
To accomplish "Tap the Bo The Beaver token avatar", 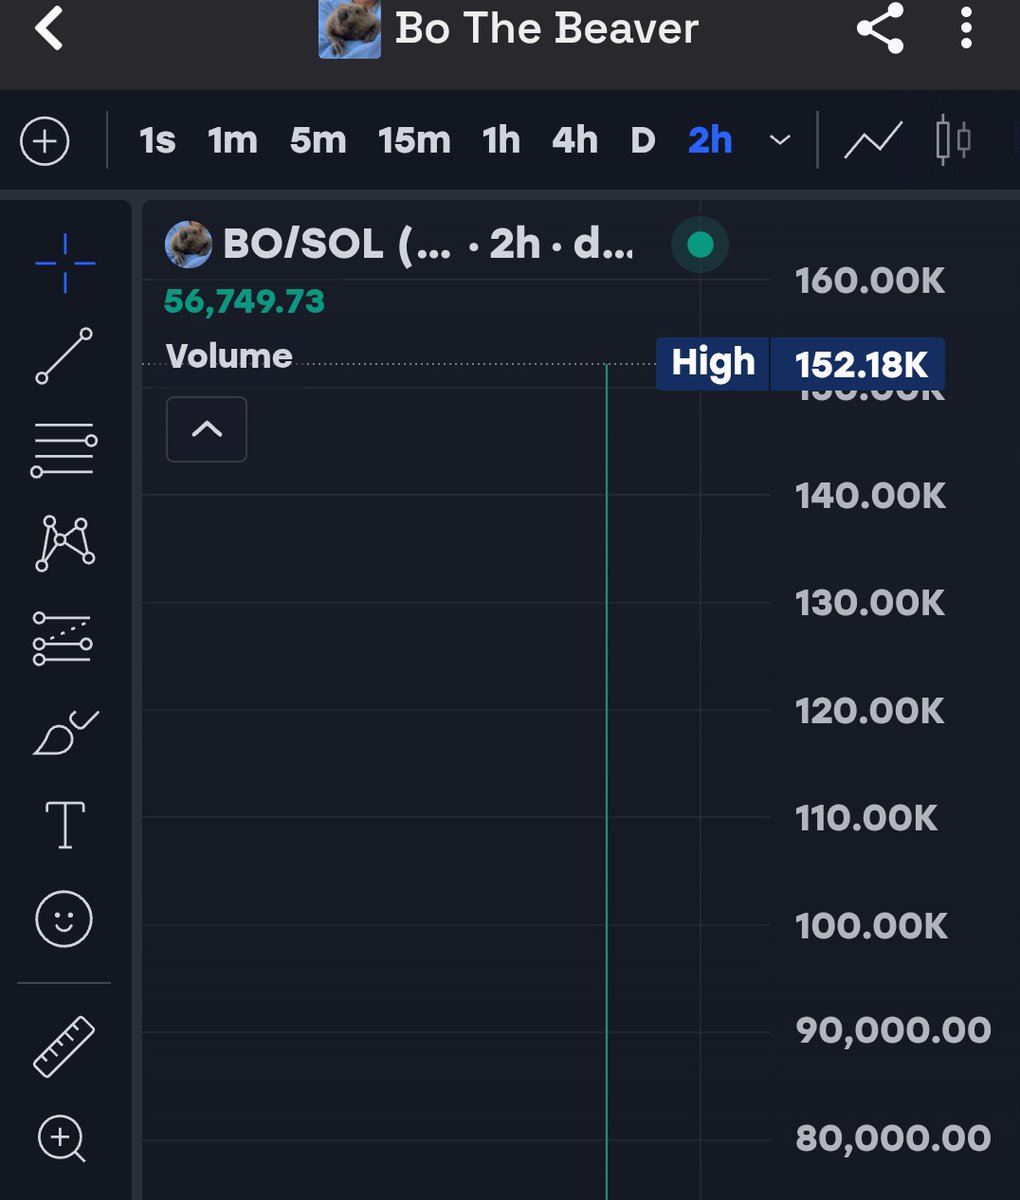I will tap(349, 28).
